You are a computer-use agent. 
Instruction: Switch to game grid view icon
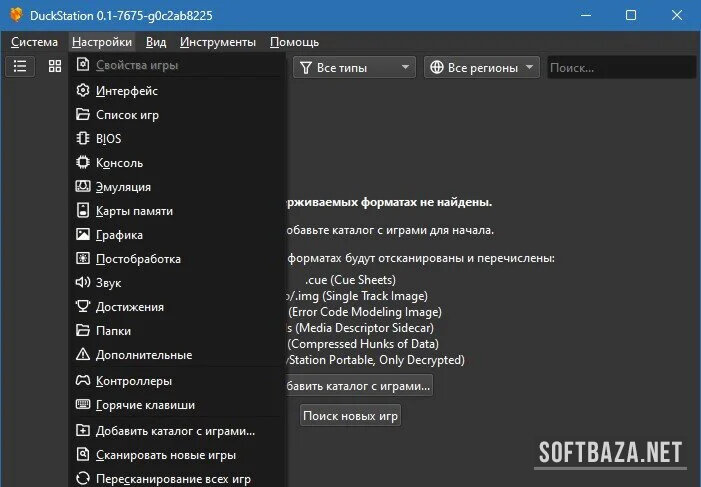pyautogui.click(x=55, y=67)
